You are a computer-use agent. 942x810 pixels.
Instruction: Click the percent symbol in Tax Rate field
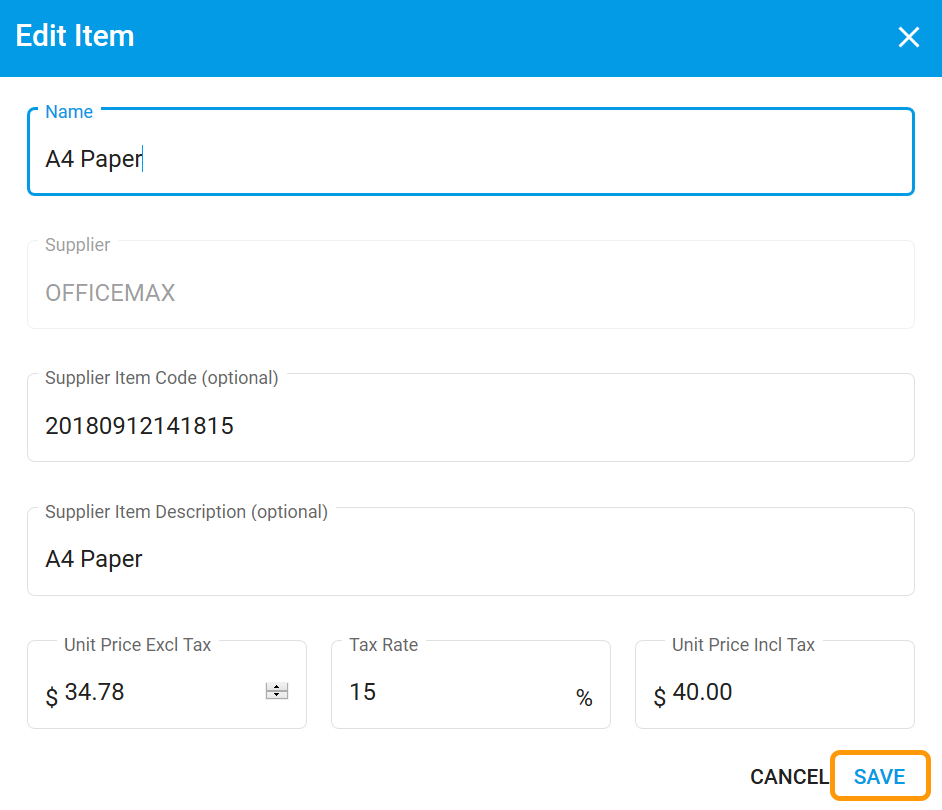[x=584, y=698]
